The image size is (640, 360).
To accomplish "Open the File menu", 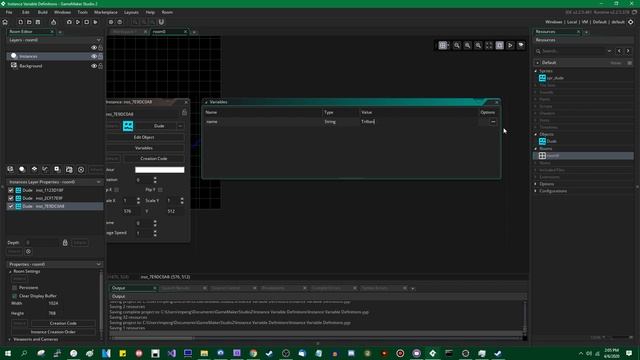I will click(x=9, y=12).
